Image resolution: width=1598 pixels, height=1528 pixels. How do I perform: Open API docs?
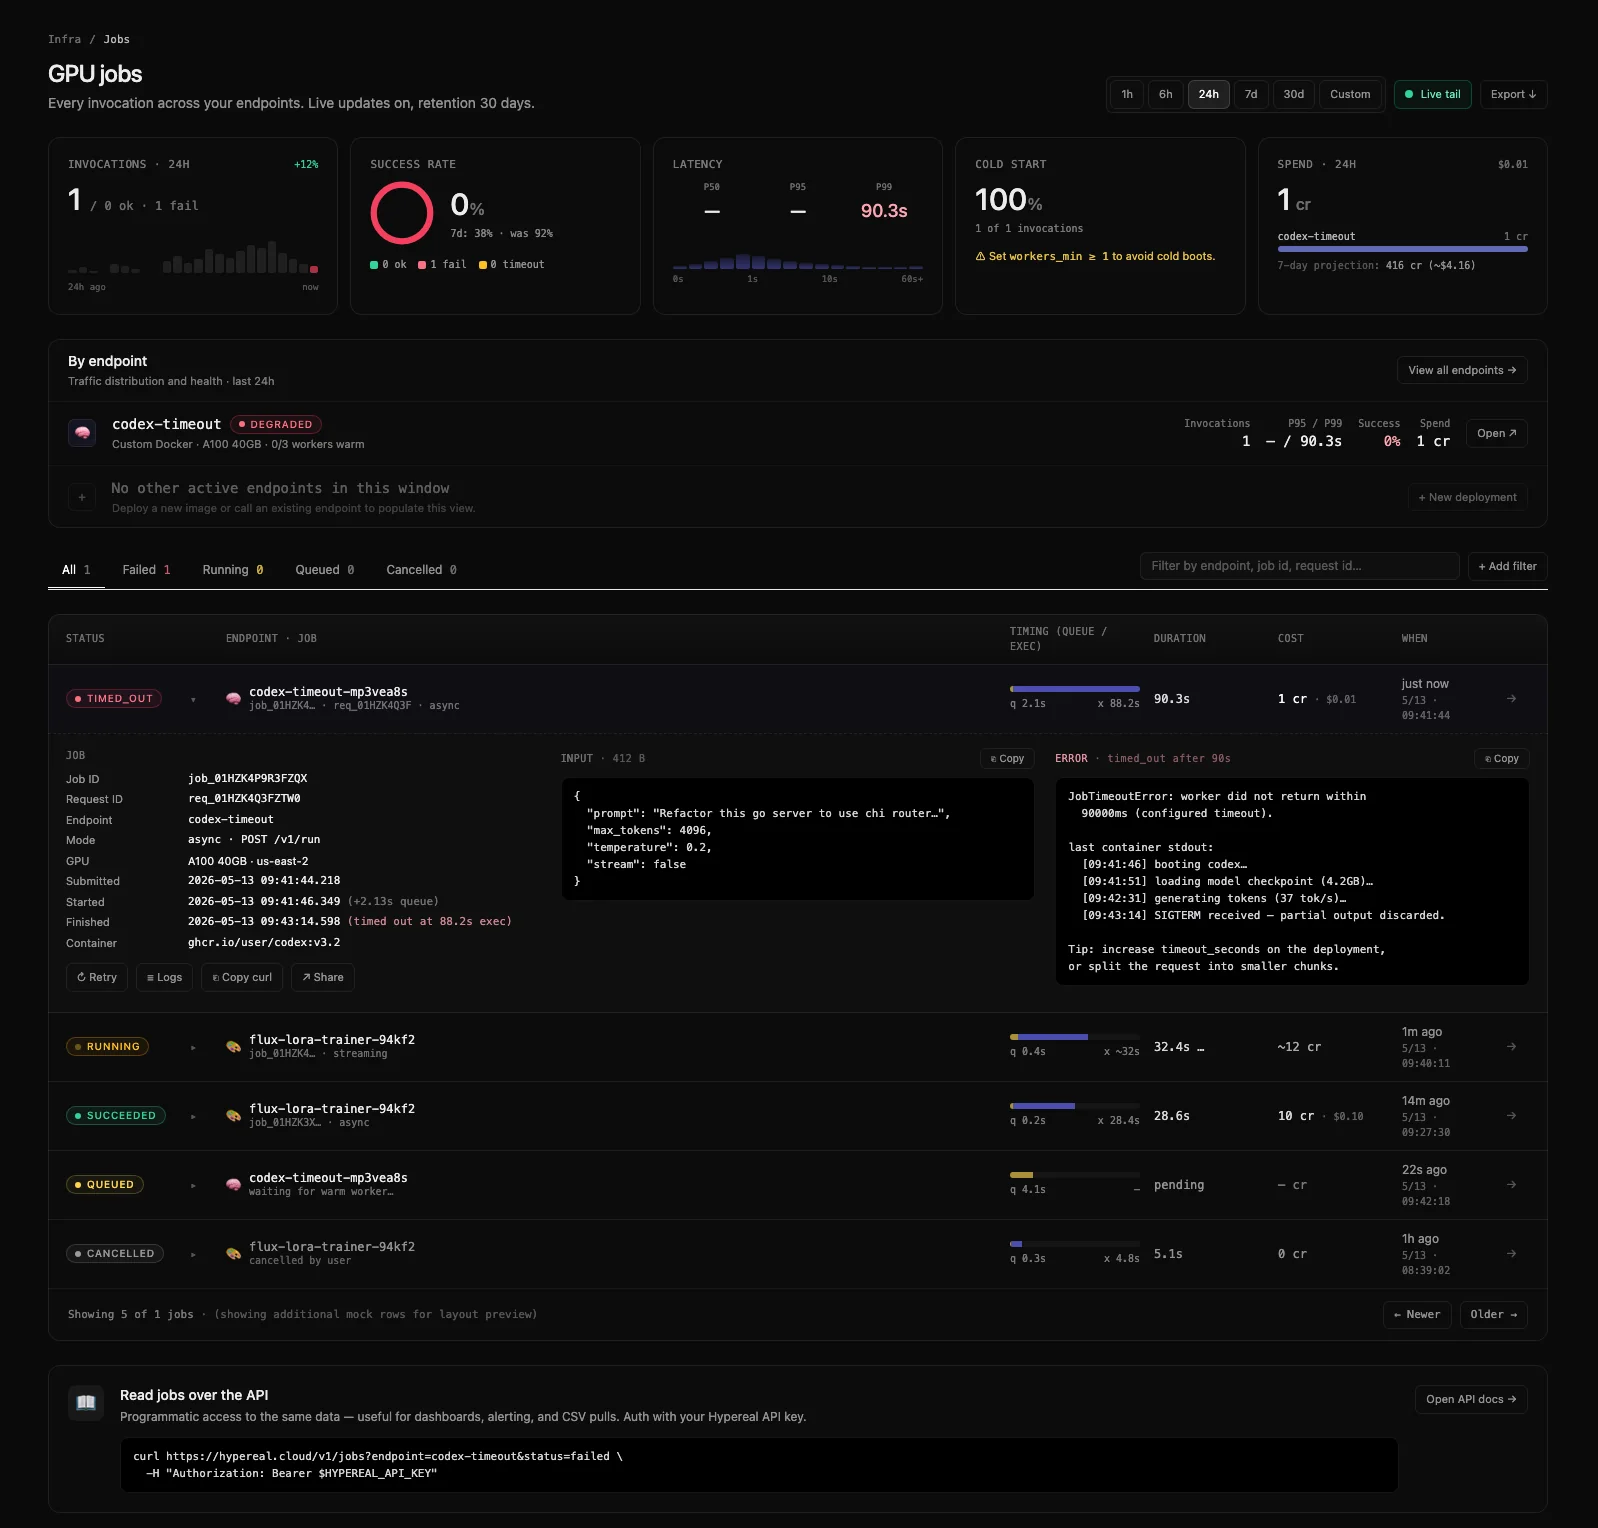(x=1471, y=1399)
